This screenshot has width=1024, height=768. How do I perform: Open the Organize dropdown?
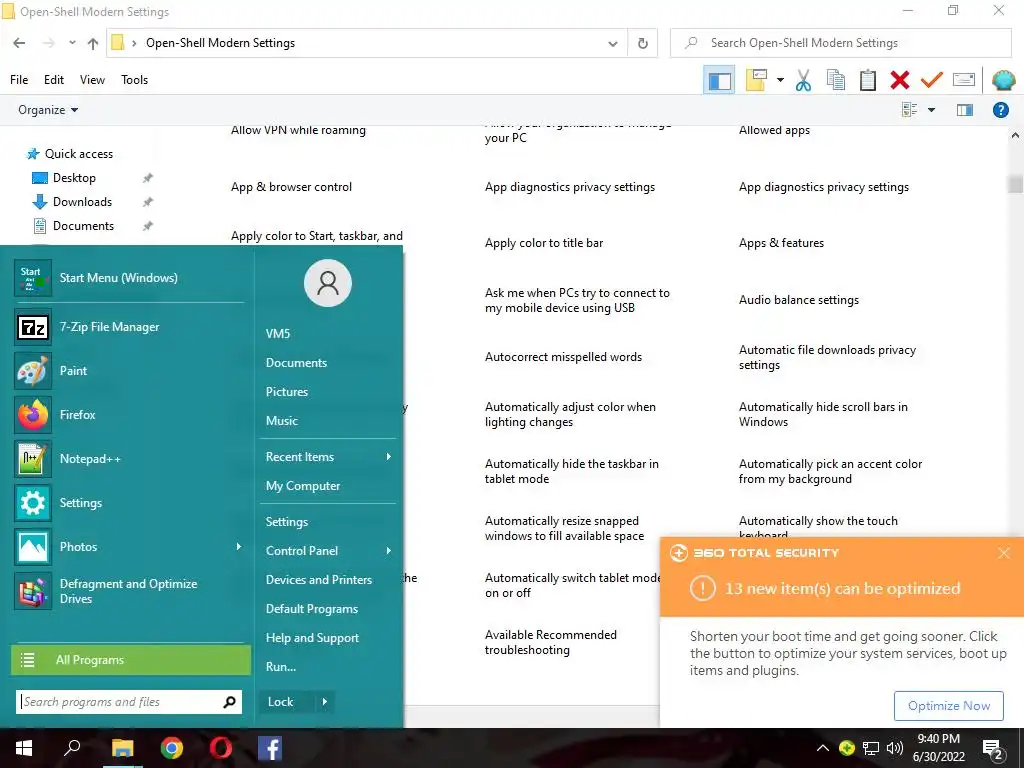[48, 110]
